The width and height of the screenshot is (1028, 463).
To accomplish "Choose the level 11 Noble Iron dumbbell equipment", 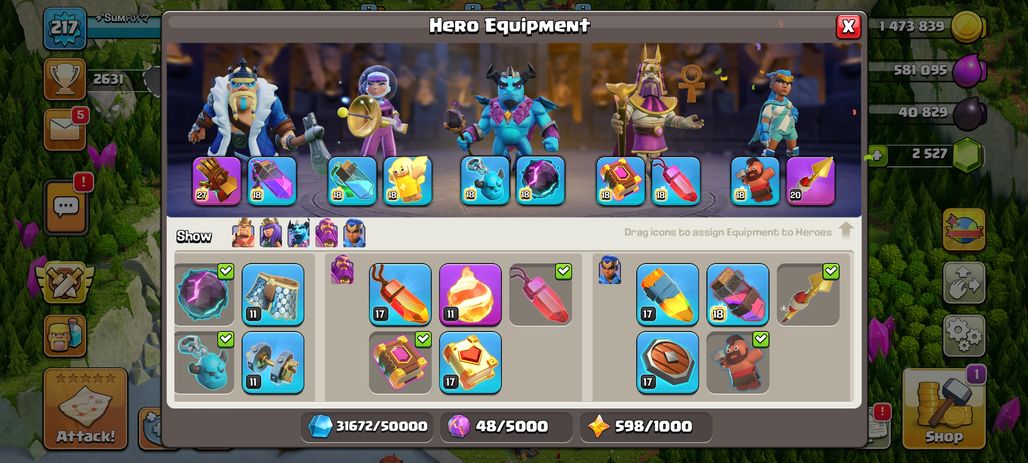I will coord(273,363).
